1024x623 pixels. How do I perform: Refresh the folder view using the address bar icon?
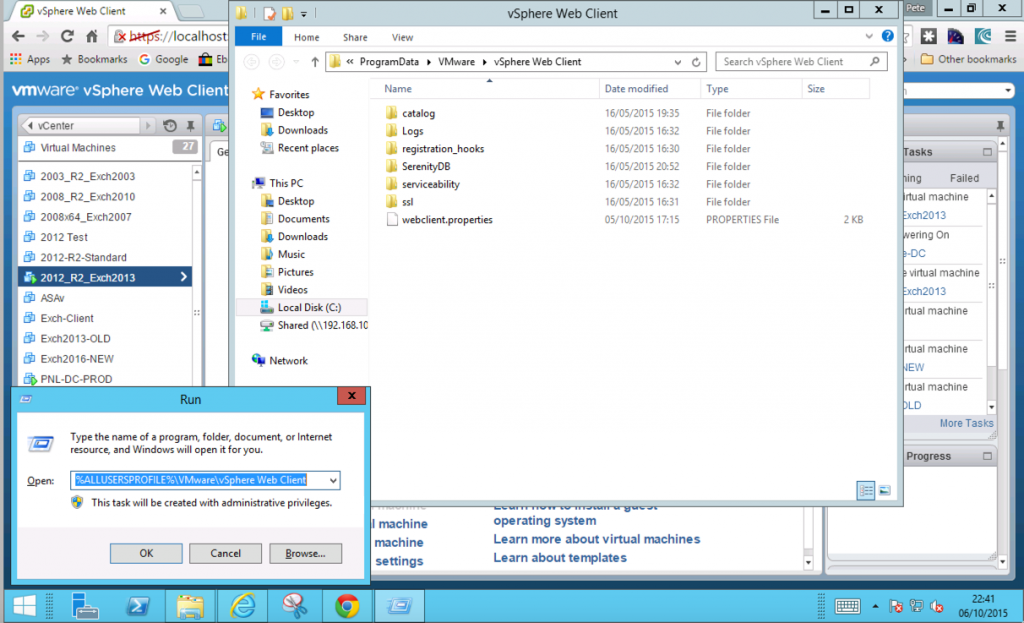[x=694, y=60]
